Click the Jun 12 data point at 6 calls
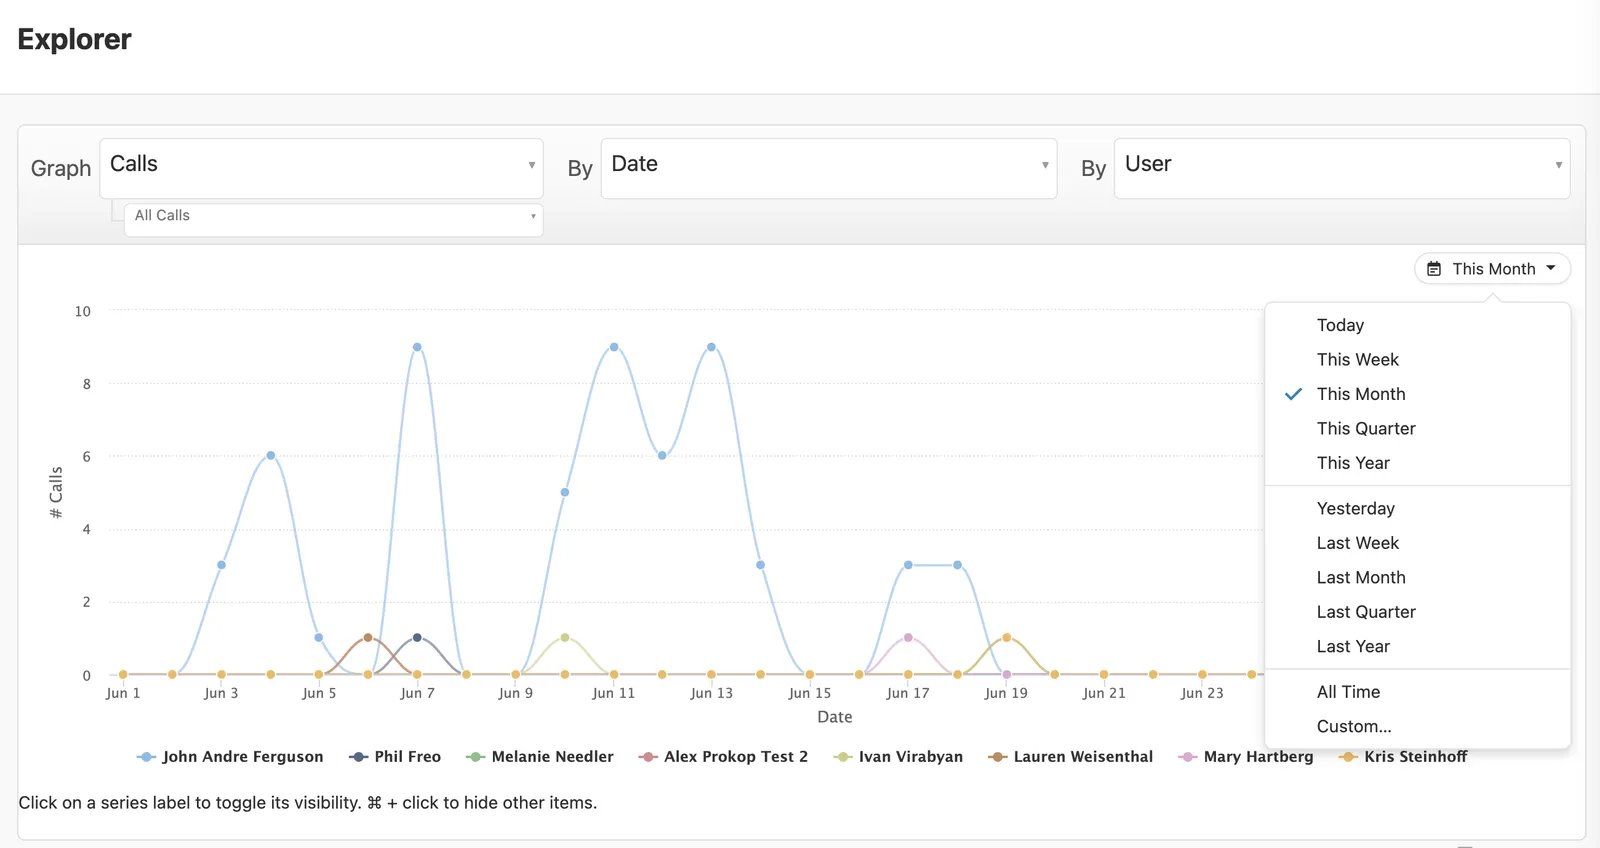The image size is (1600, 848). click(x=662, y=456)
